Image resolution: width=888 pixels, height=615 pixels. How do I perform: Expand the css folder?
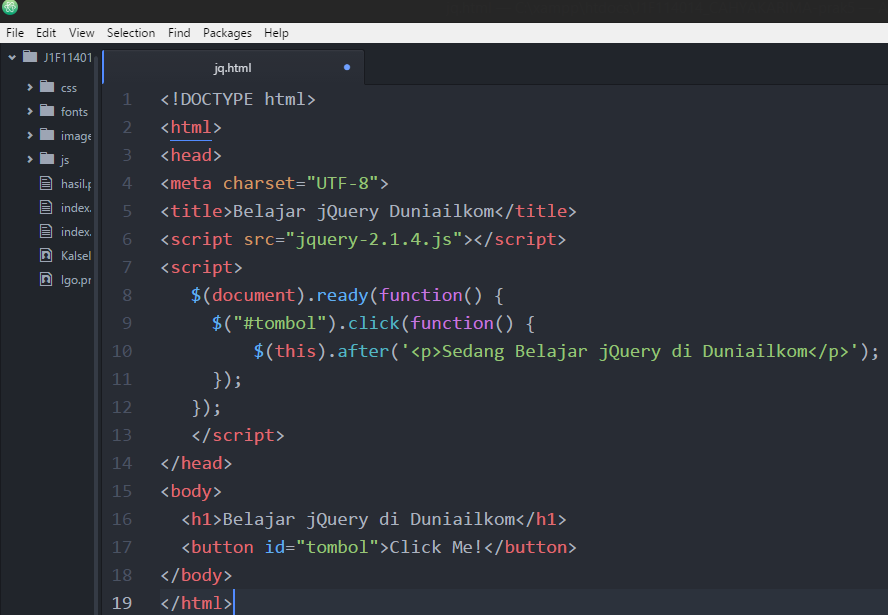click(x=30, y=87)
